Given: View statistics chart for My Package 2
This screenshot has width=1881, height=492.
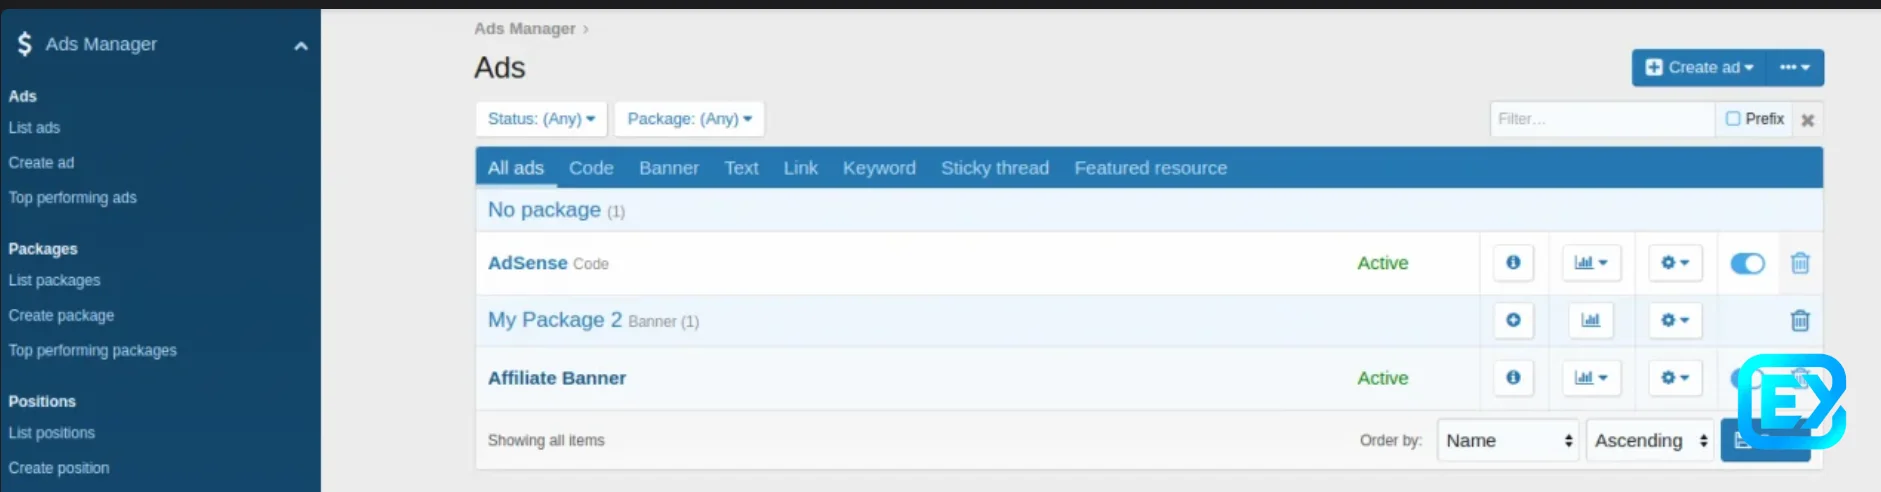Looking at the screenshot, I should pos(1590,320).
